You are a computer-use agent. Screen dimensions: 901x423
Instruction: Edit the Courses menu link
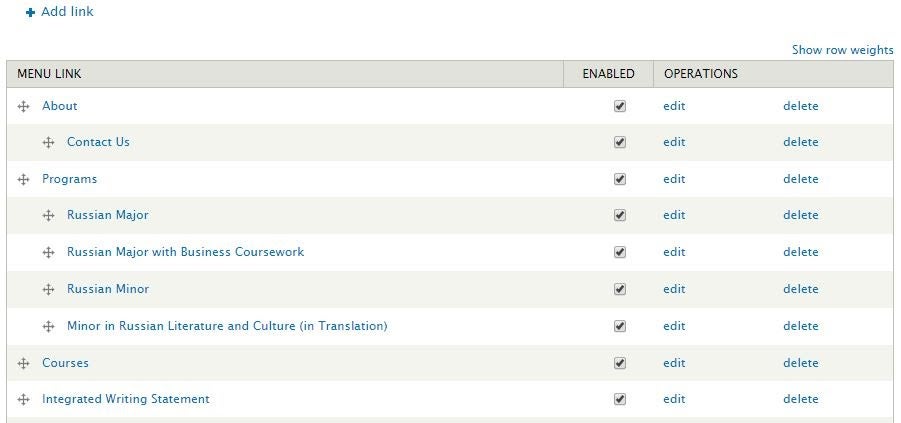pyautogui.click(x=674, y=363)
